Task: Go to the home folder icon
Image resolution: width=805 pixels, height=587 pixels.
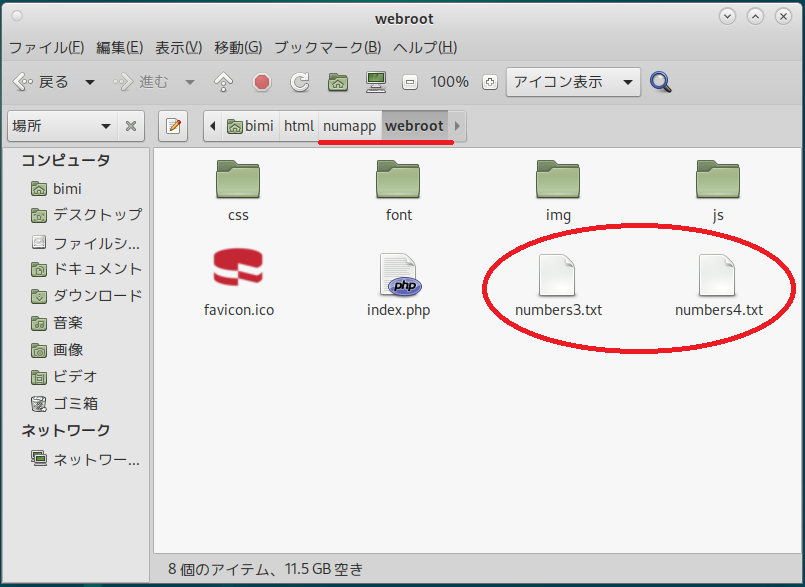Action: pyautogui.click(x=338, y=82)
